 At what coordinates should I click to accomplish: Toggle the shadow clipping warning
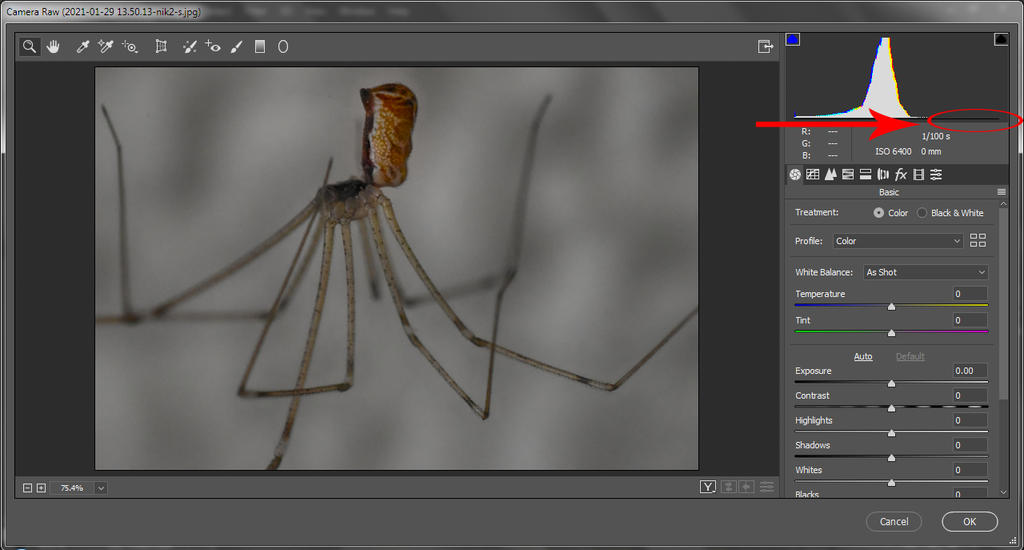pyautogui.click(x=793, y=40)
